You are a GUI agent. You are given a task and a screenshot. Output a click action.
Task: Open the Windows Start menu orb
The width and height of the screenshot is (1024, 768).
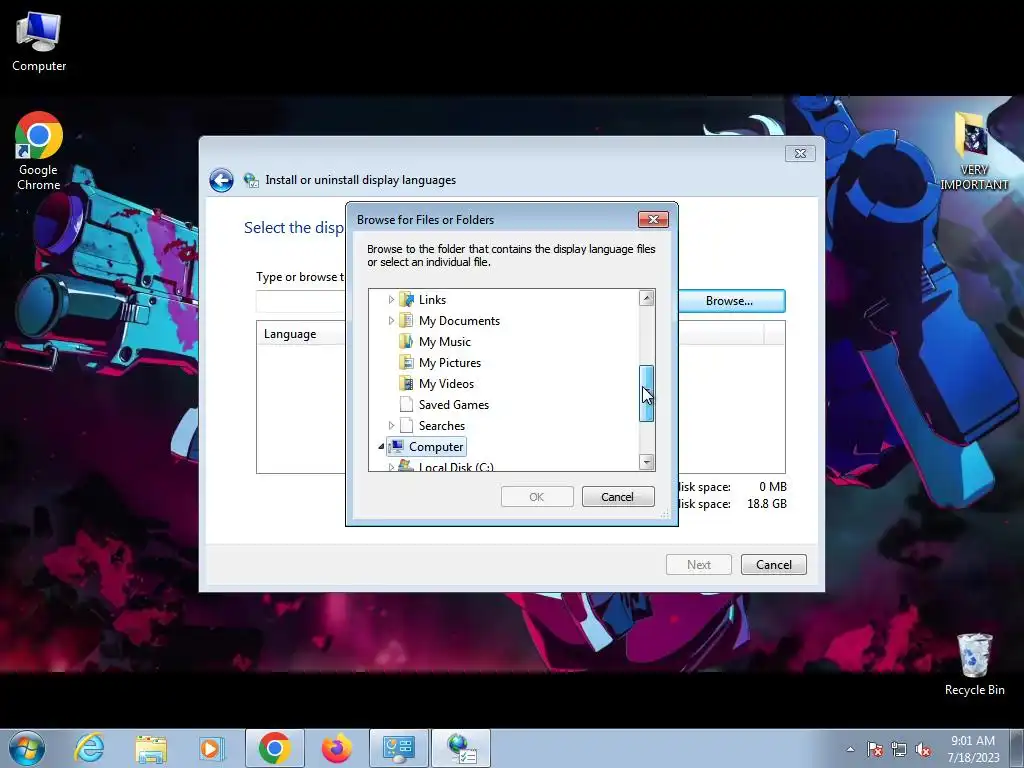coord(27,748)
